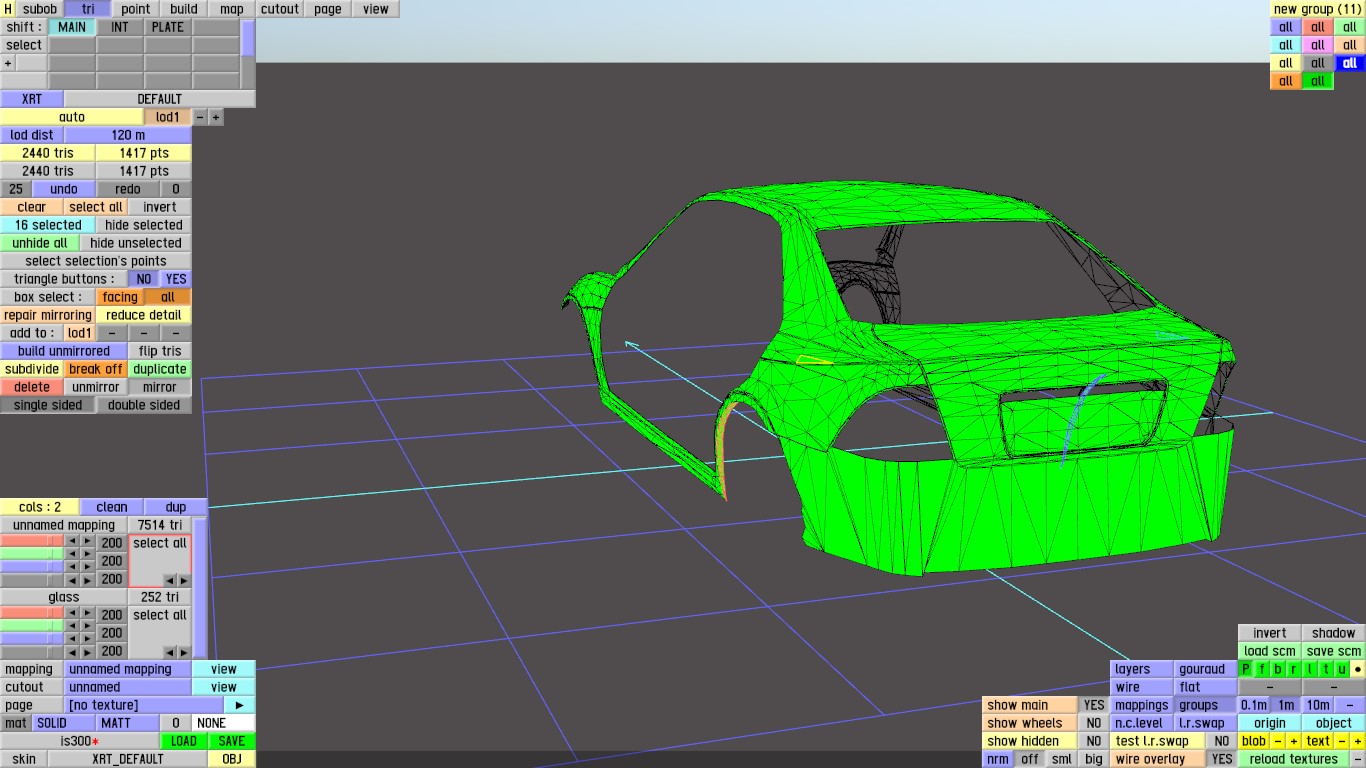Click the green SAVE button

tap(232, 741)
